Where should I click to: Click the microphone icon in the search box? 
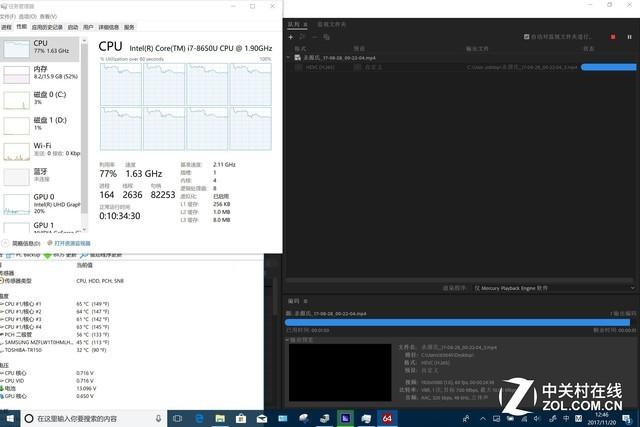tap(160, 417)
